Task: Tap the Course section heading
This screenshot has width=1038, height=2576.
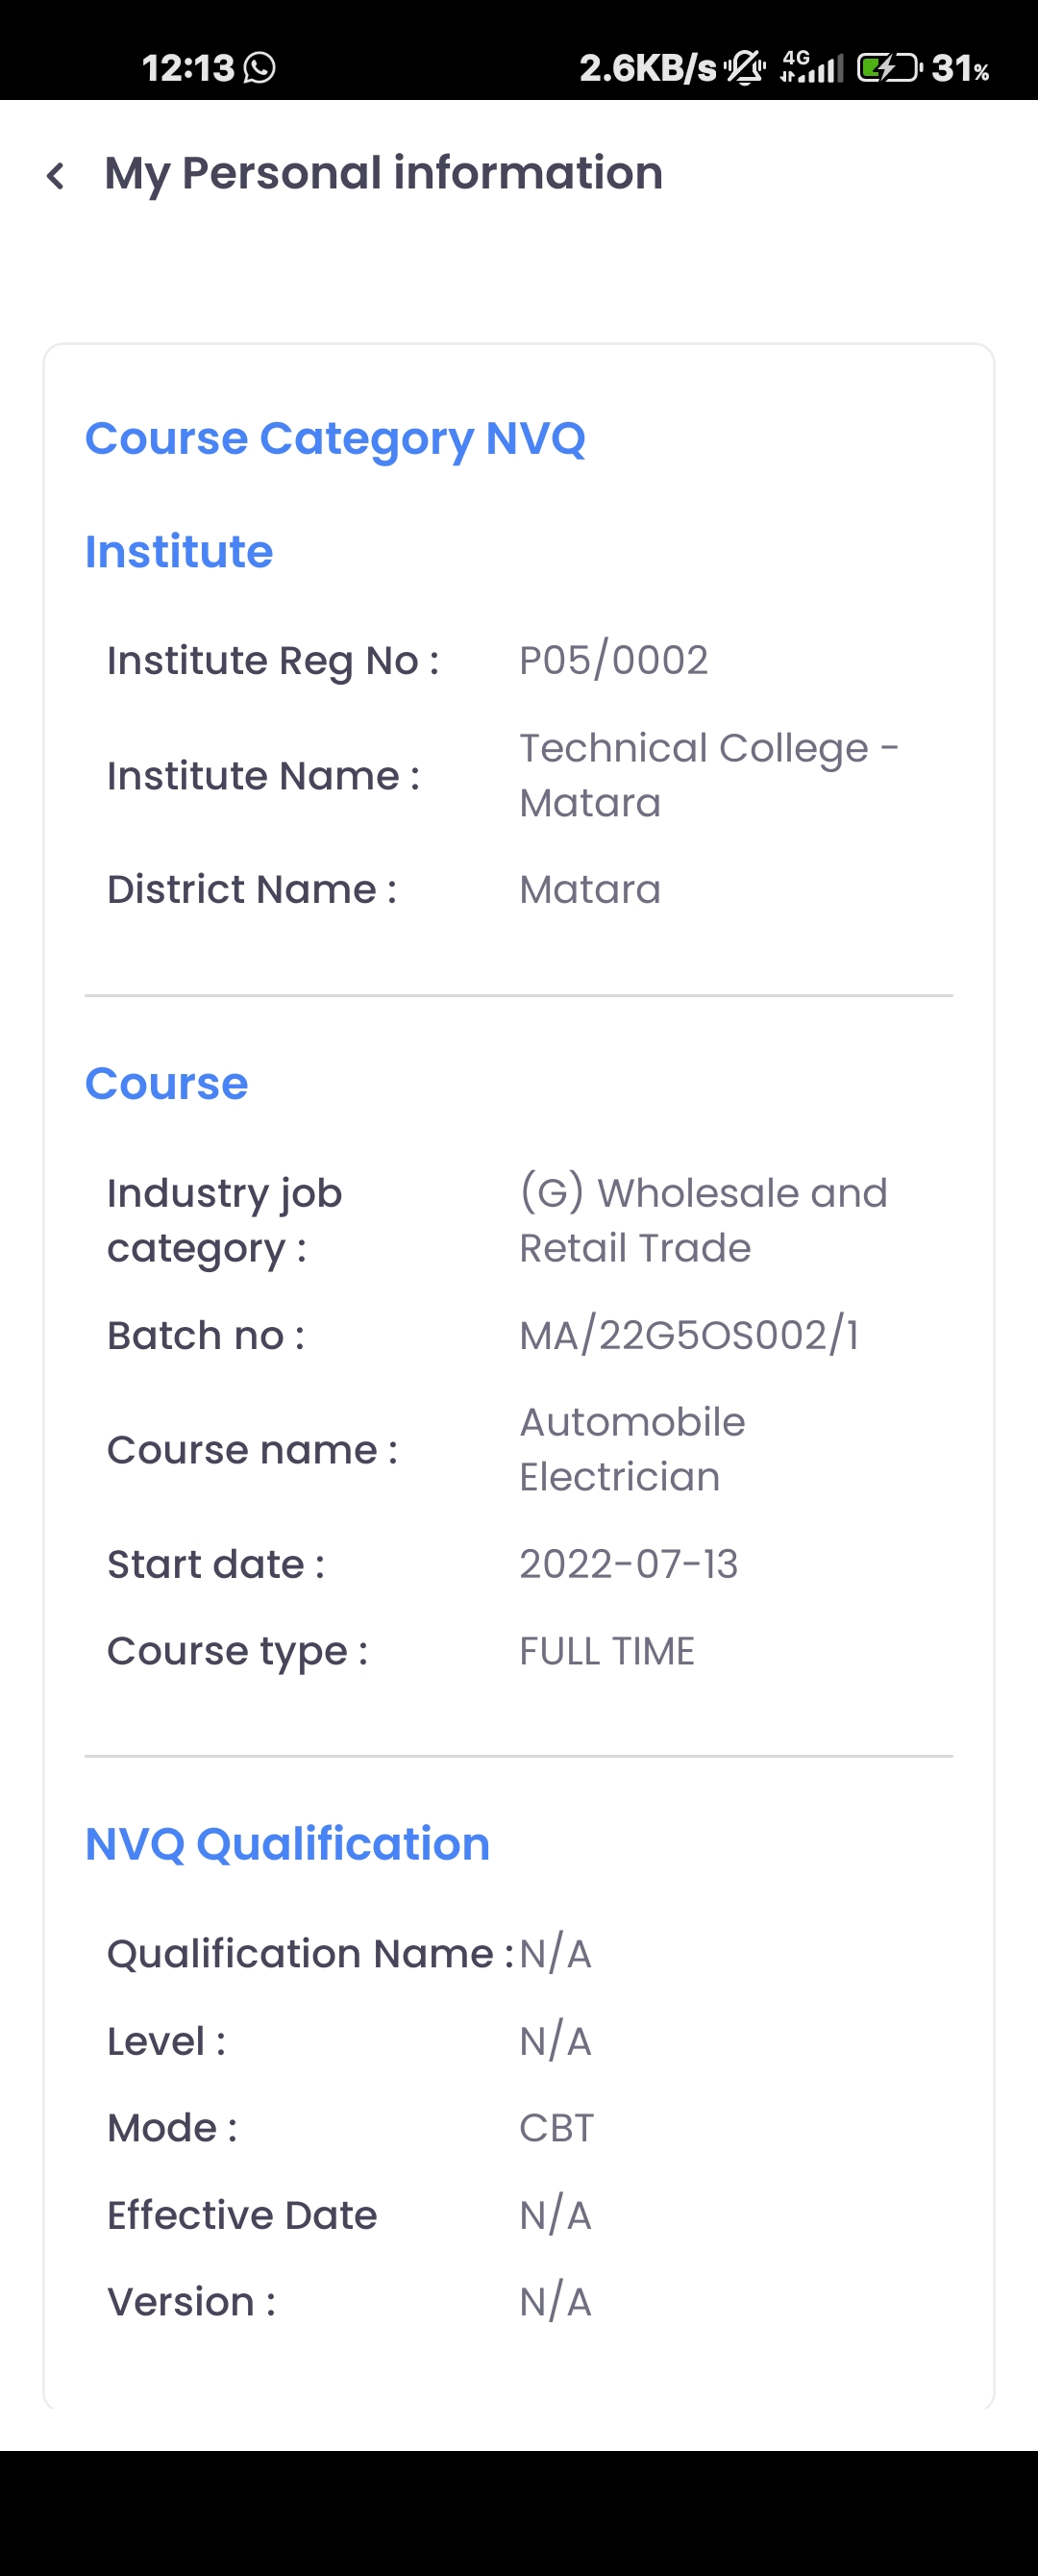Action: point(167,1083)
